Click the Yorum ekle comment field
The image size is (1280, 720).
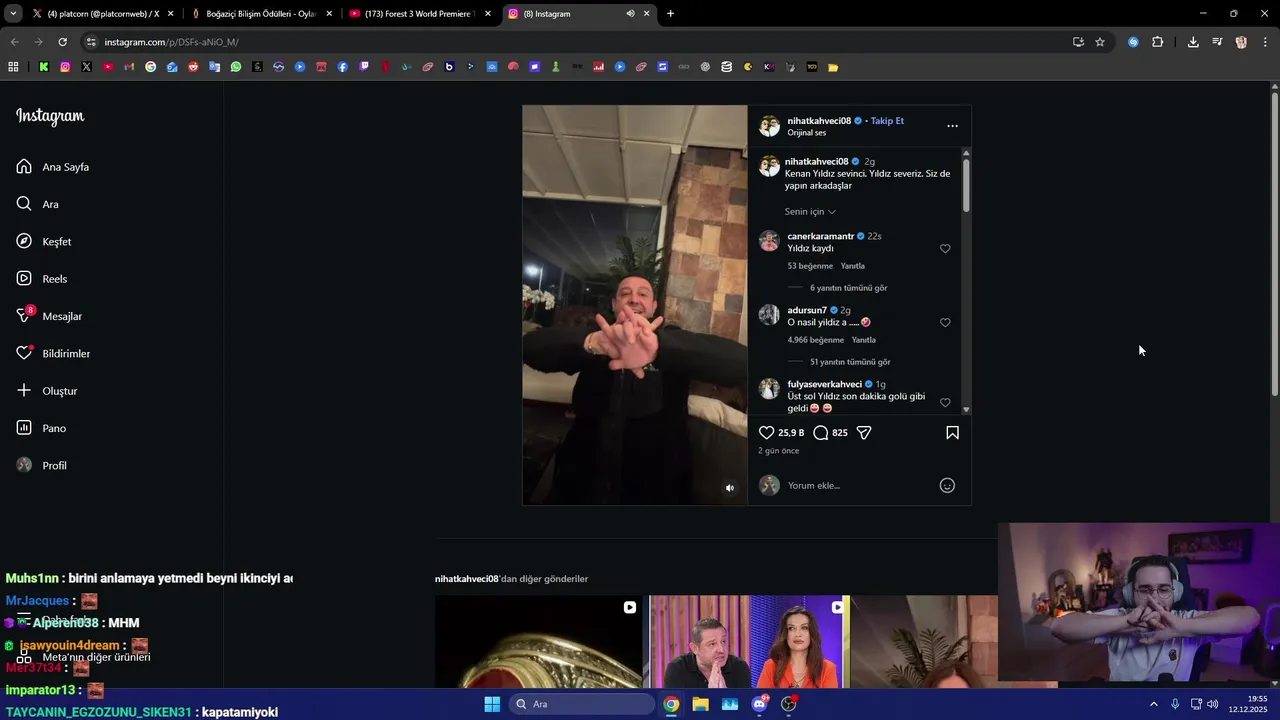coord(860,486)
